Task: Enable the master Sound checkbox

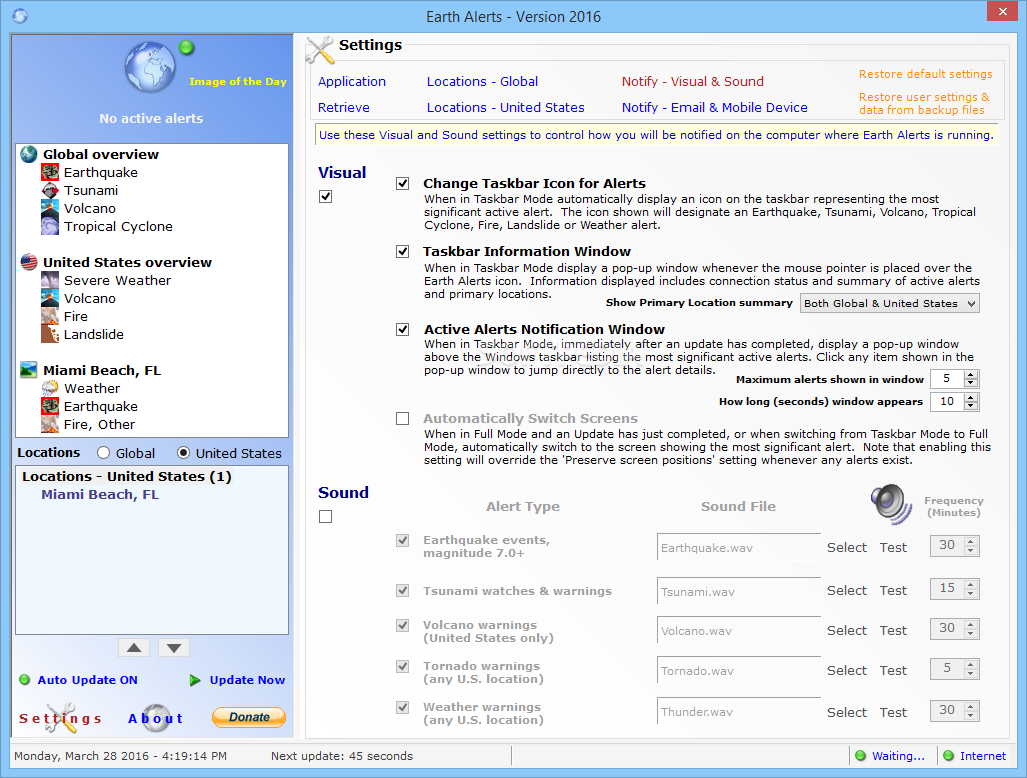Action: [326, 517]
